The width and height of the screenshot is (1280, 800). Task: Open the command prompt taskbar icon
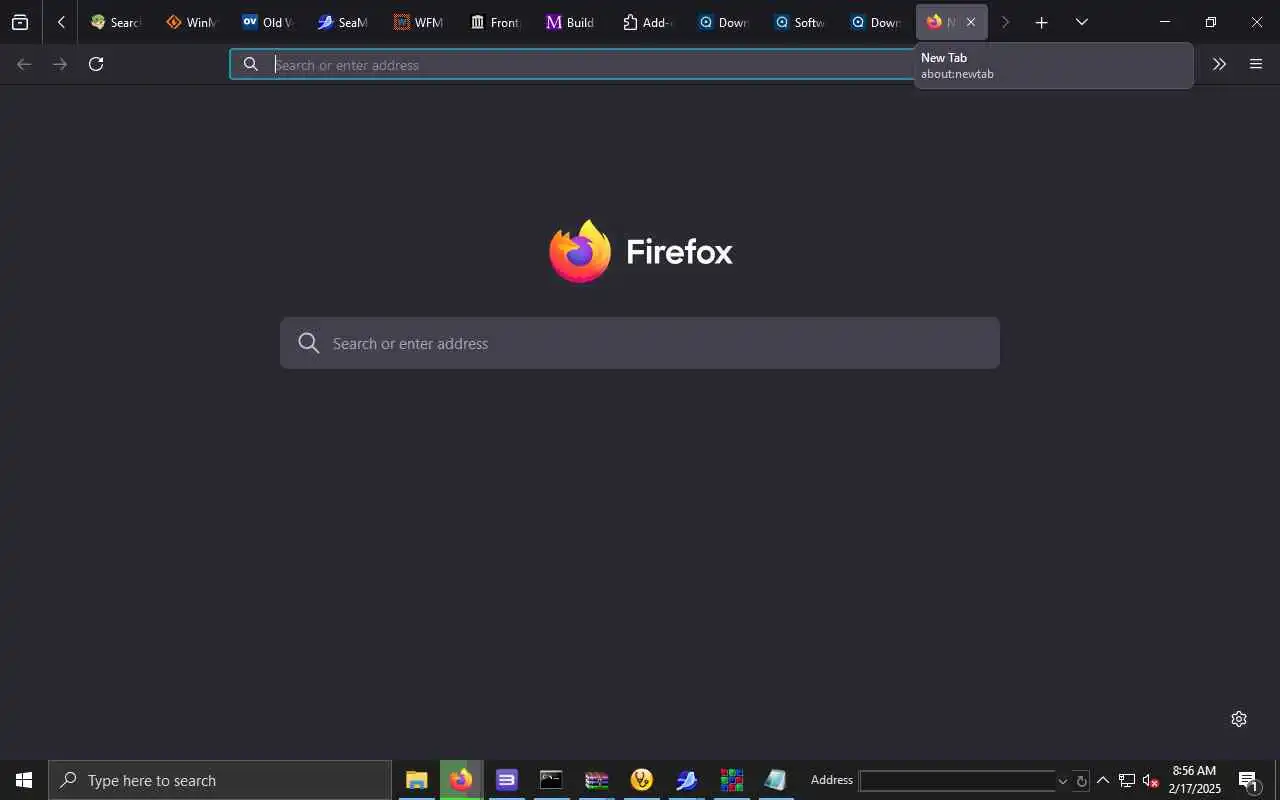tap(551, 780)
